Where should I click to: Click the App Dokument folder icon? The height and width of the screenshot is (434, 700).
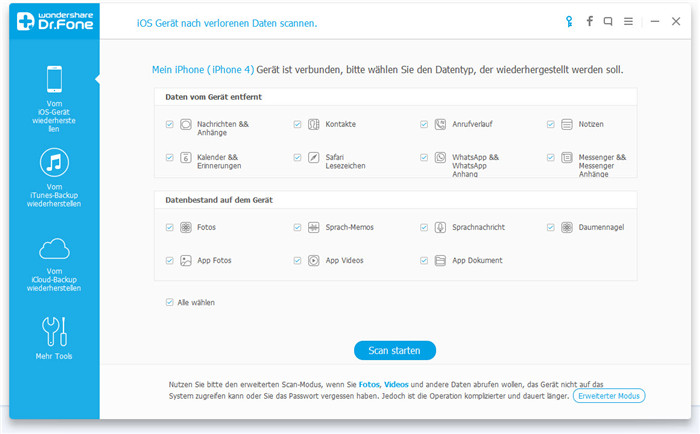[x=440, y=260]
